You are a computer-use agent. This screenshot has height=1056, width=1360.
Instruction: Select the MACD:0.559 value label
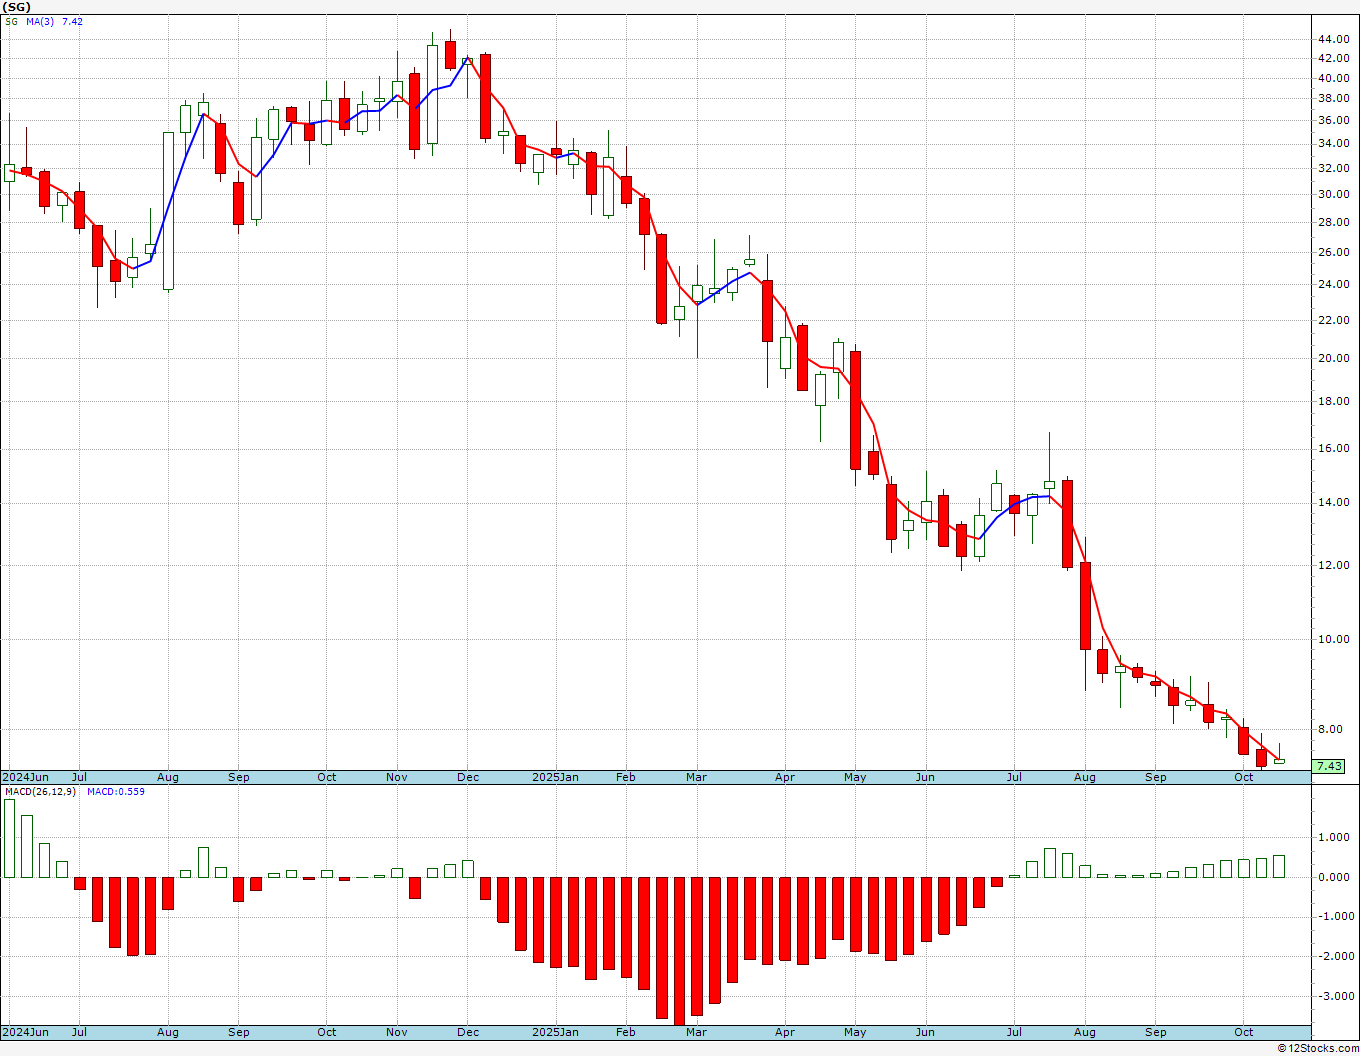[115, 792]
